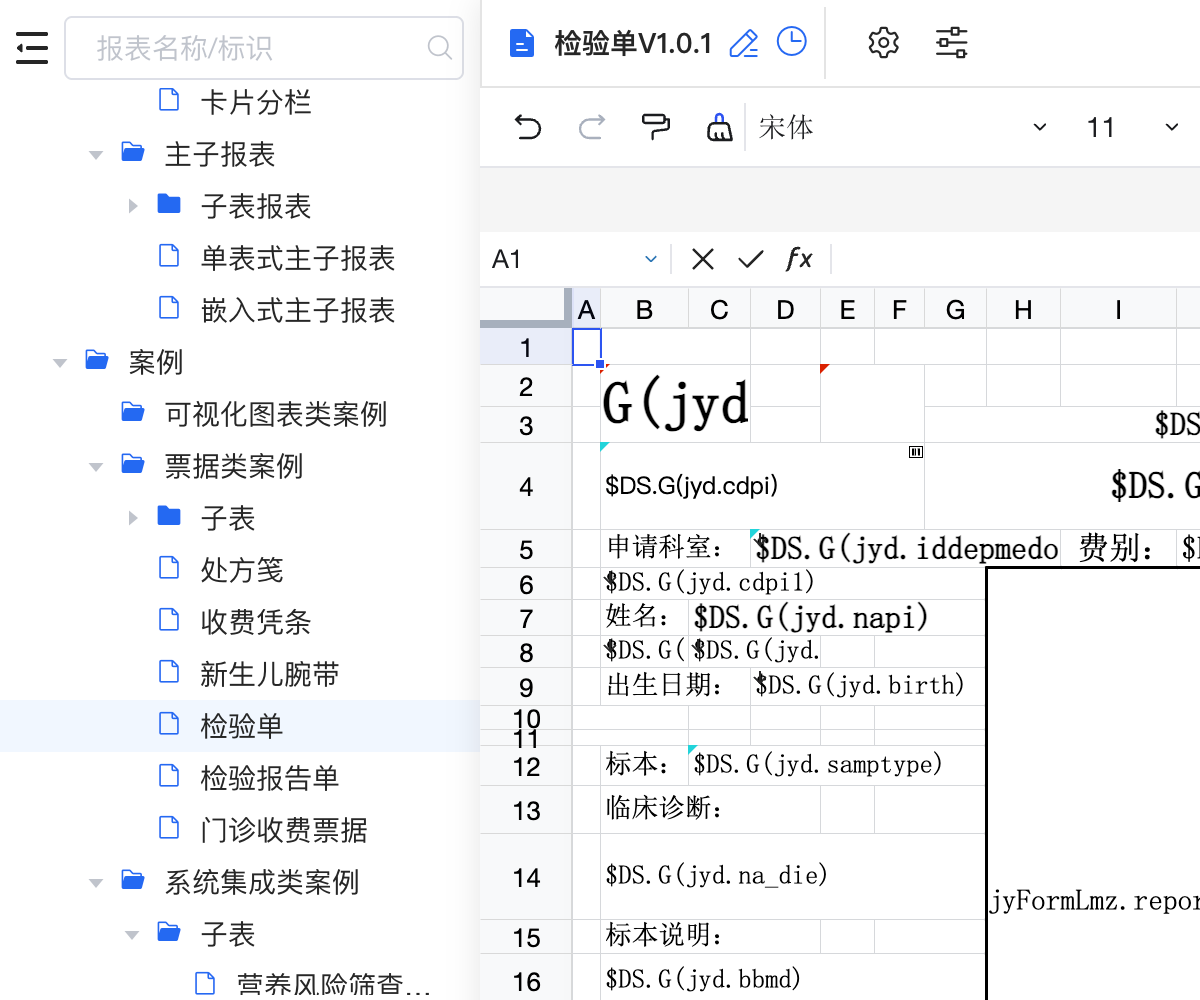This screenshot has width=1200, height=1000.
Task: Click cell $DS.G(jyd.napi)
Action: pos(838,617)
